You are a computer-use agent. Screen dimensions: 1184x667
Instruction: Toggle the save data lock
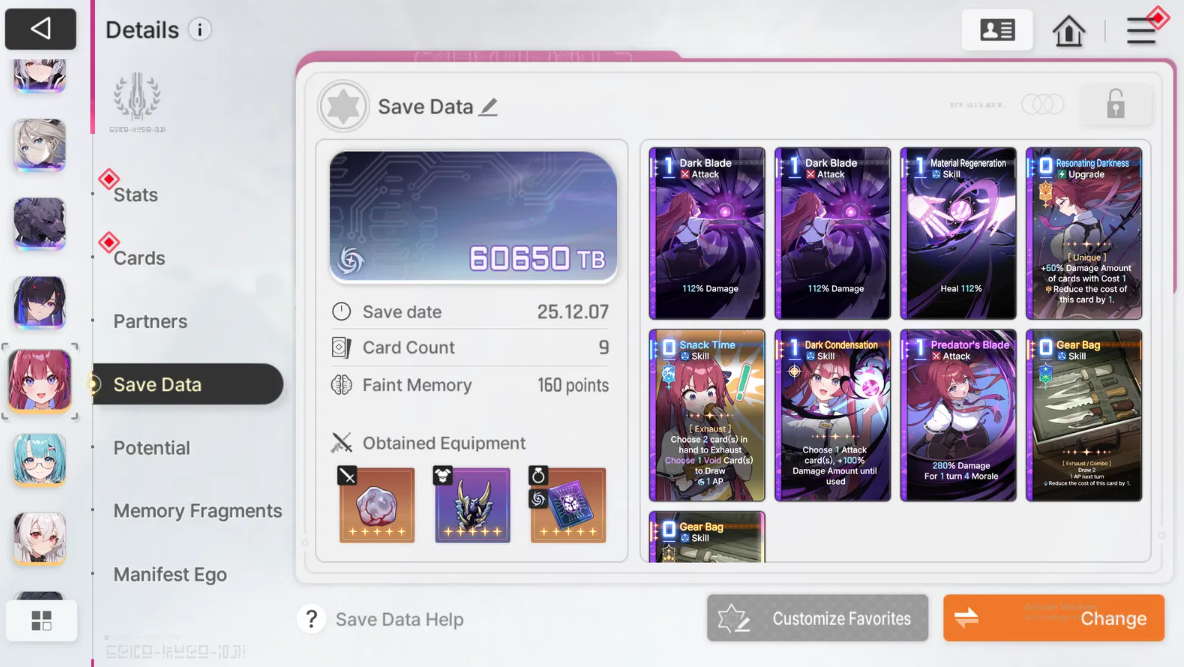tap(1116, 104)
